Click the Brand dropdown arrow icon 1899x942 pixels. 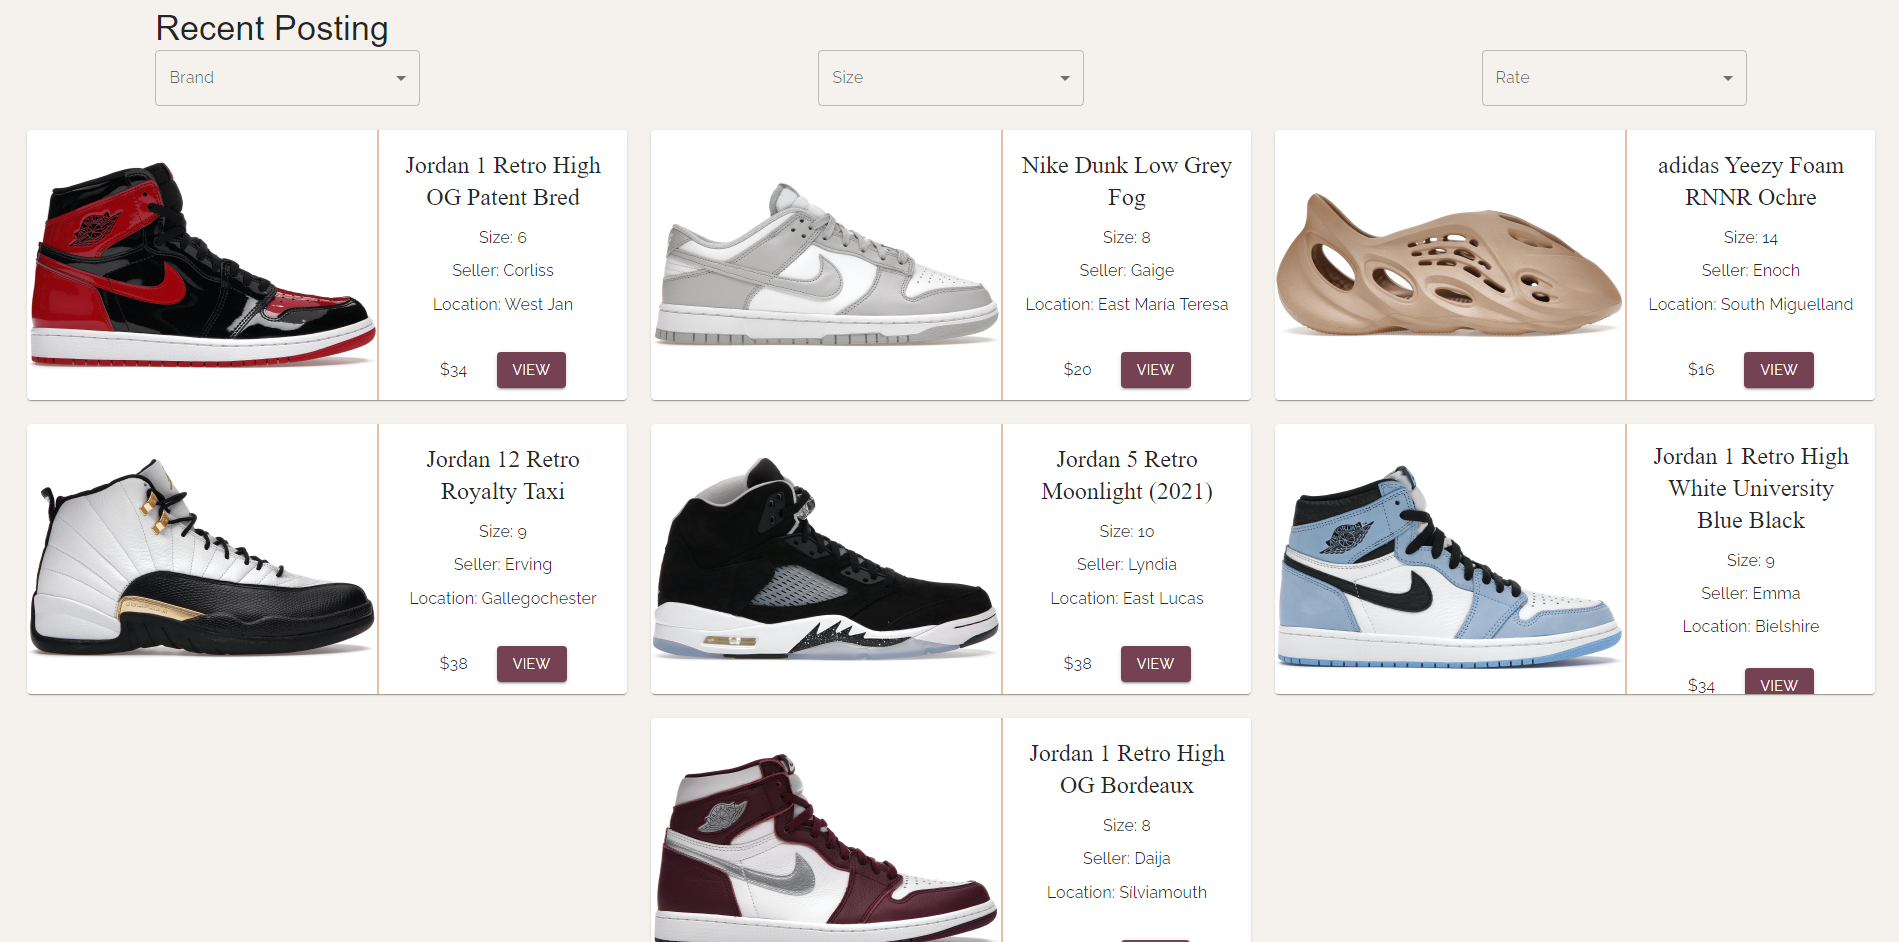[401, 78]
